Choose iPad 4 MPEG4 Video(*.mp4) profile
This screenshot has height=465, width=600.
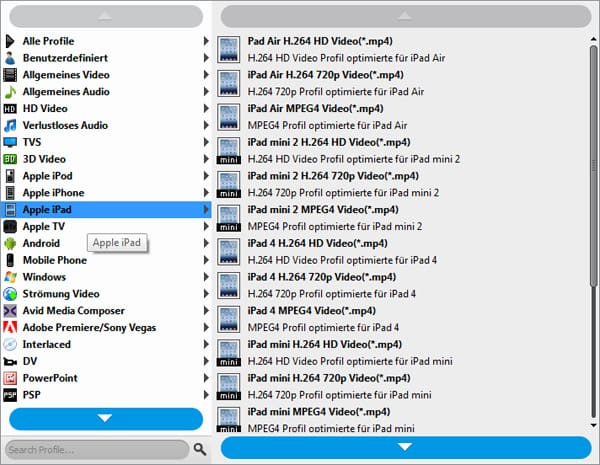403,319
